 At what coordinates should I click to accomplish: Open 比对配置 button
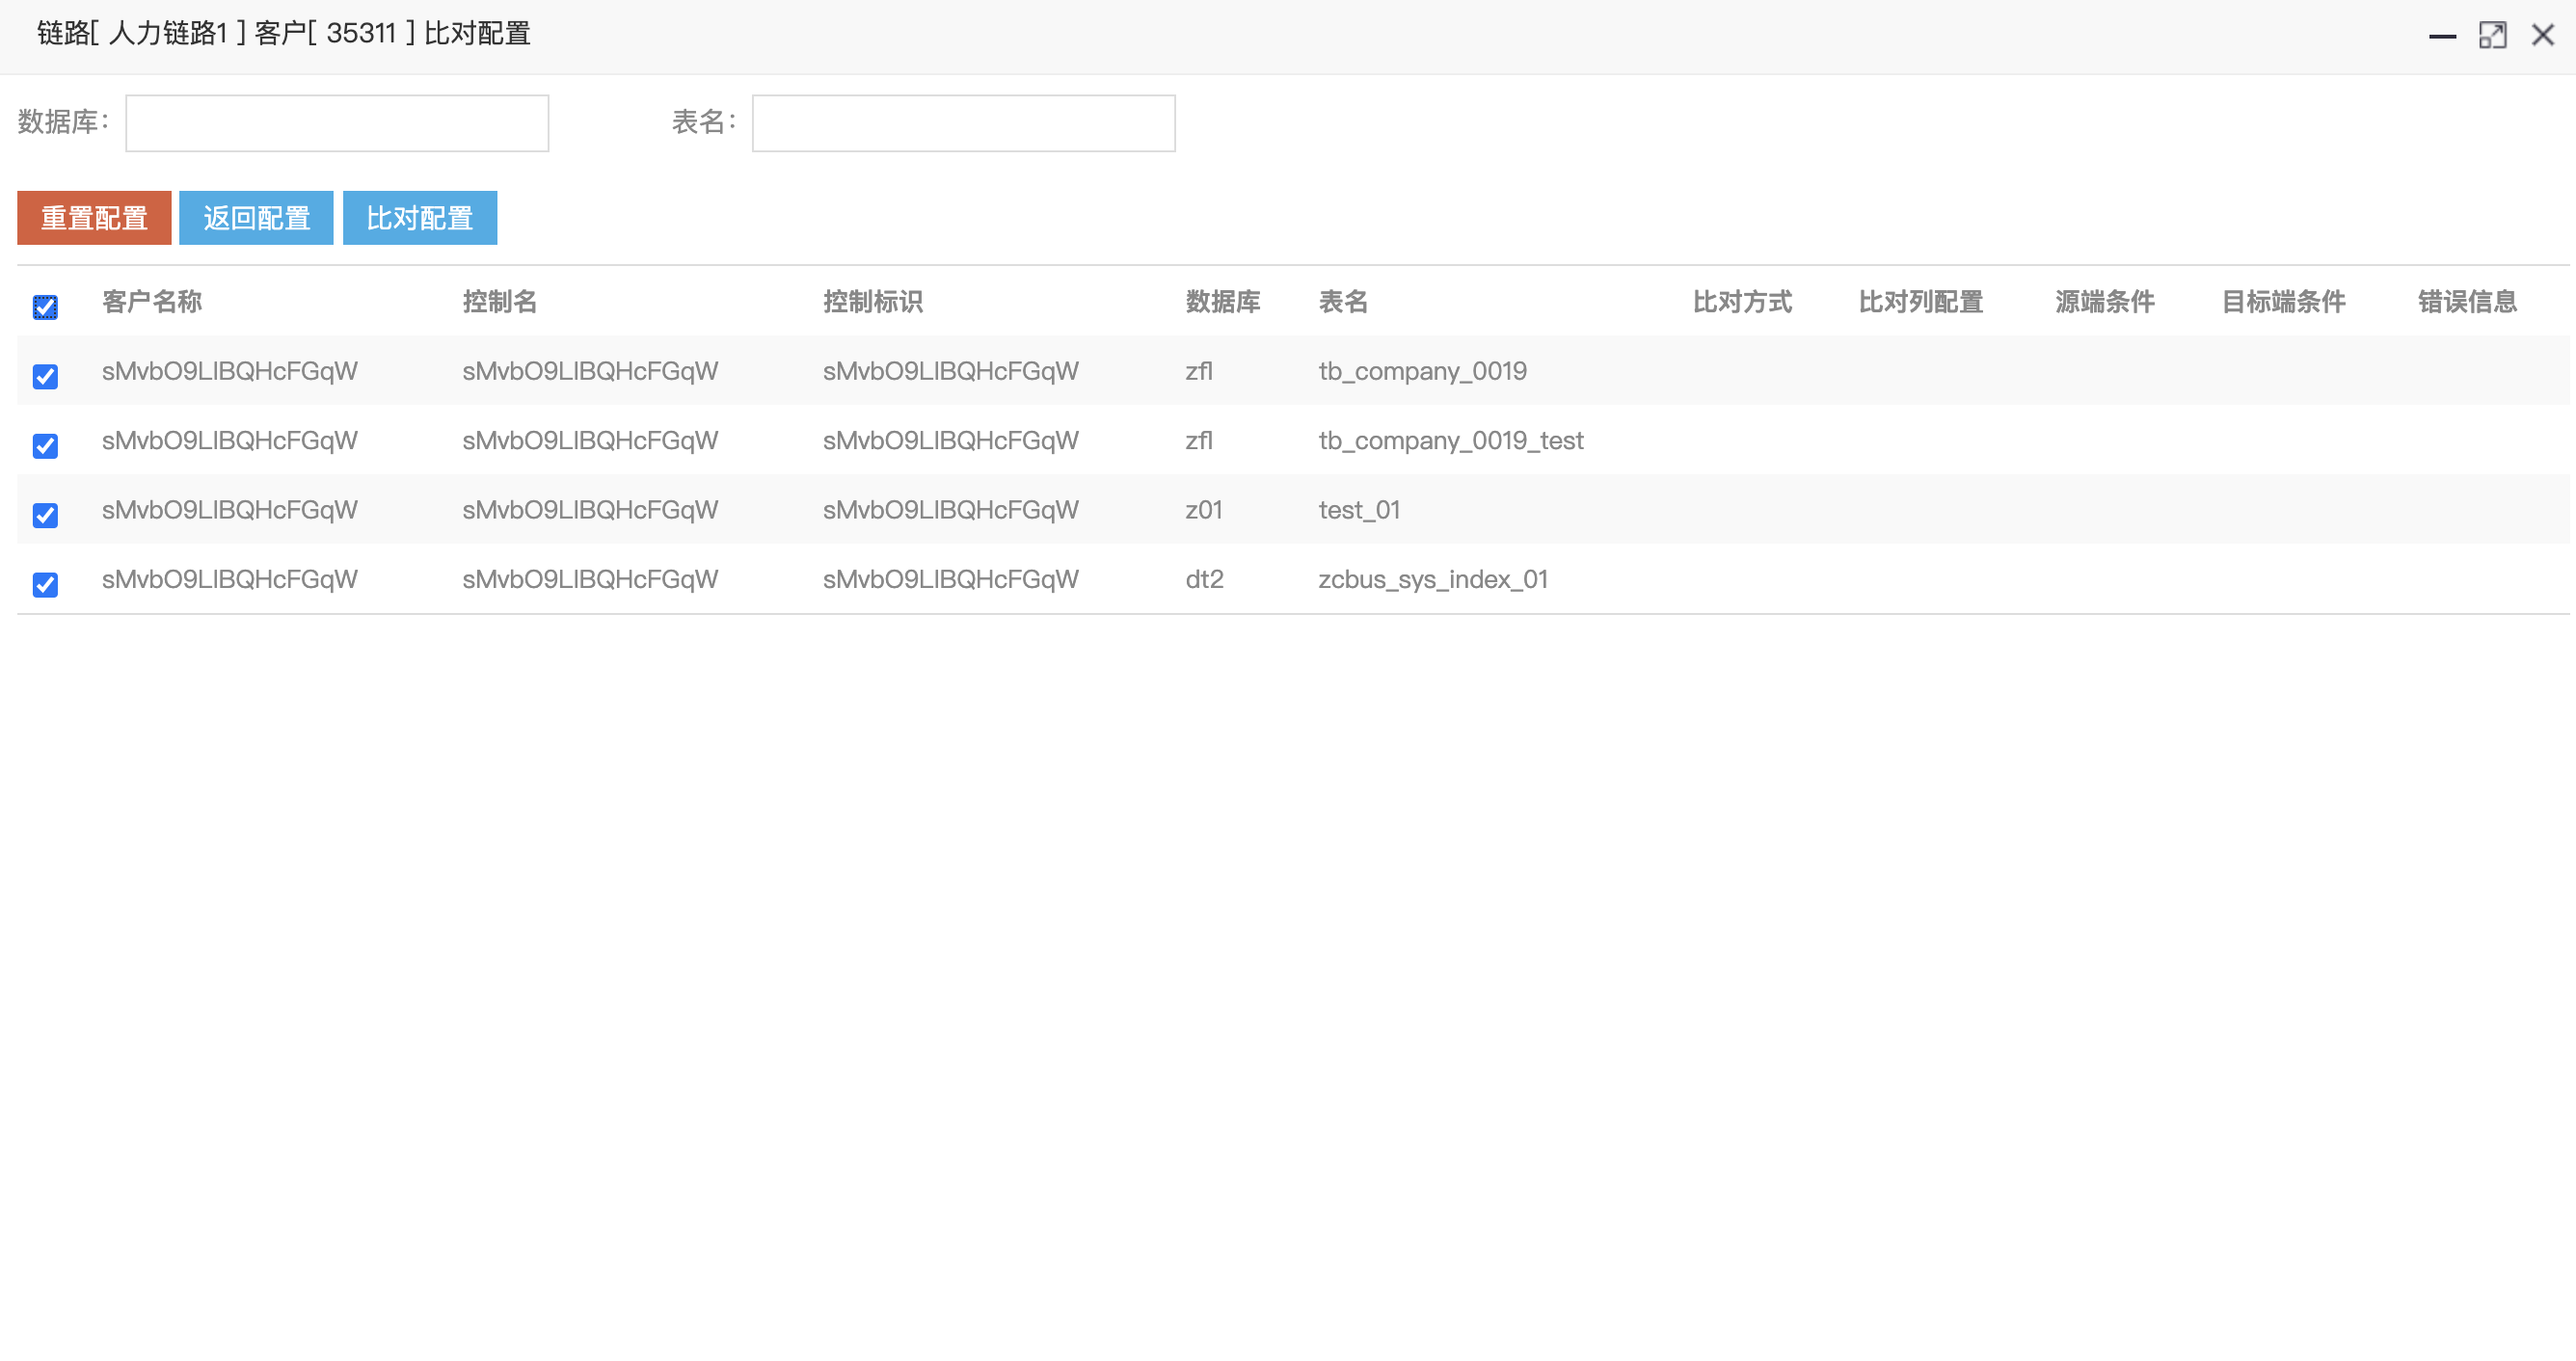click(x=419, y=218)
